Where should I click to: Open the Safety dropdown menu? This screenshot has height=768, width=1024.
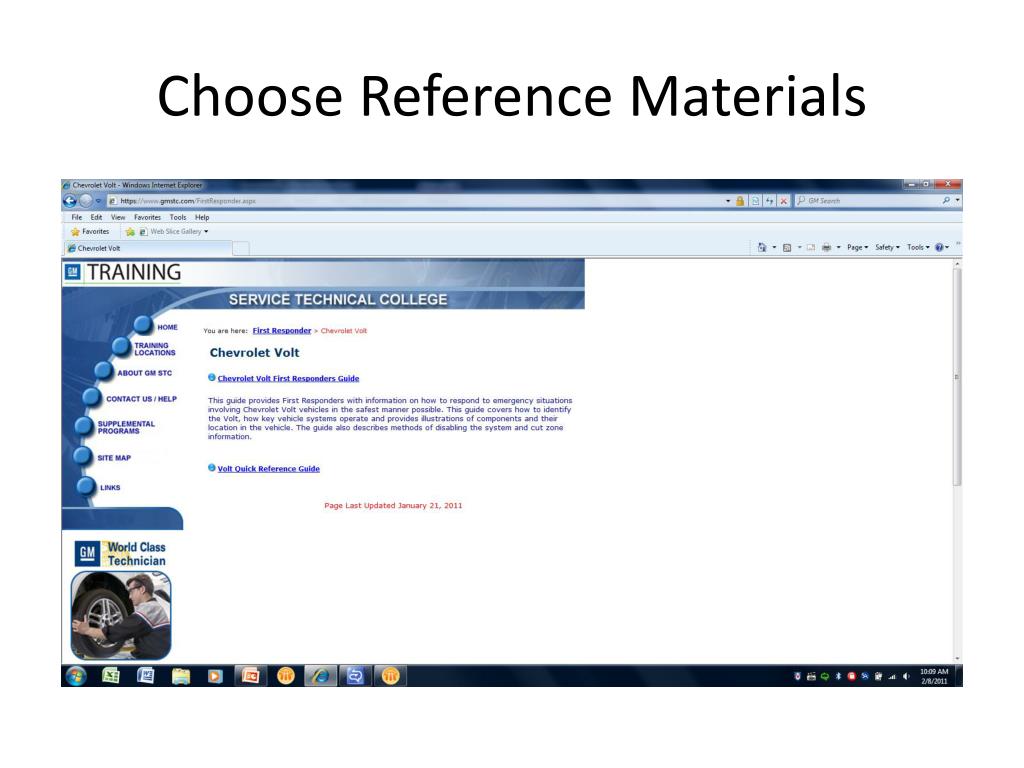(x=888, y=248)
